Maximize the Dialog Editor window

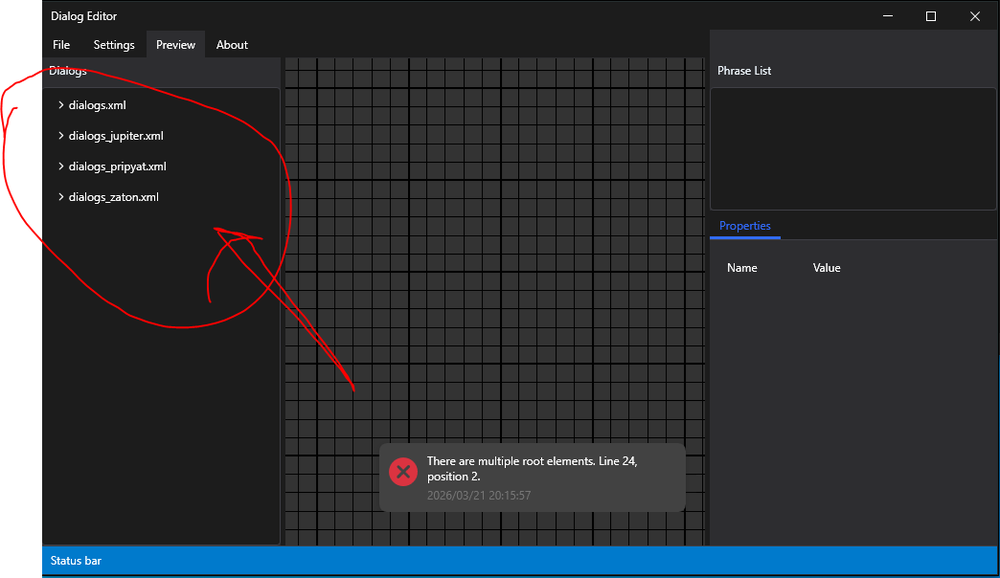click(931, 16)
